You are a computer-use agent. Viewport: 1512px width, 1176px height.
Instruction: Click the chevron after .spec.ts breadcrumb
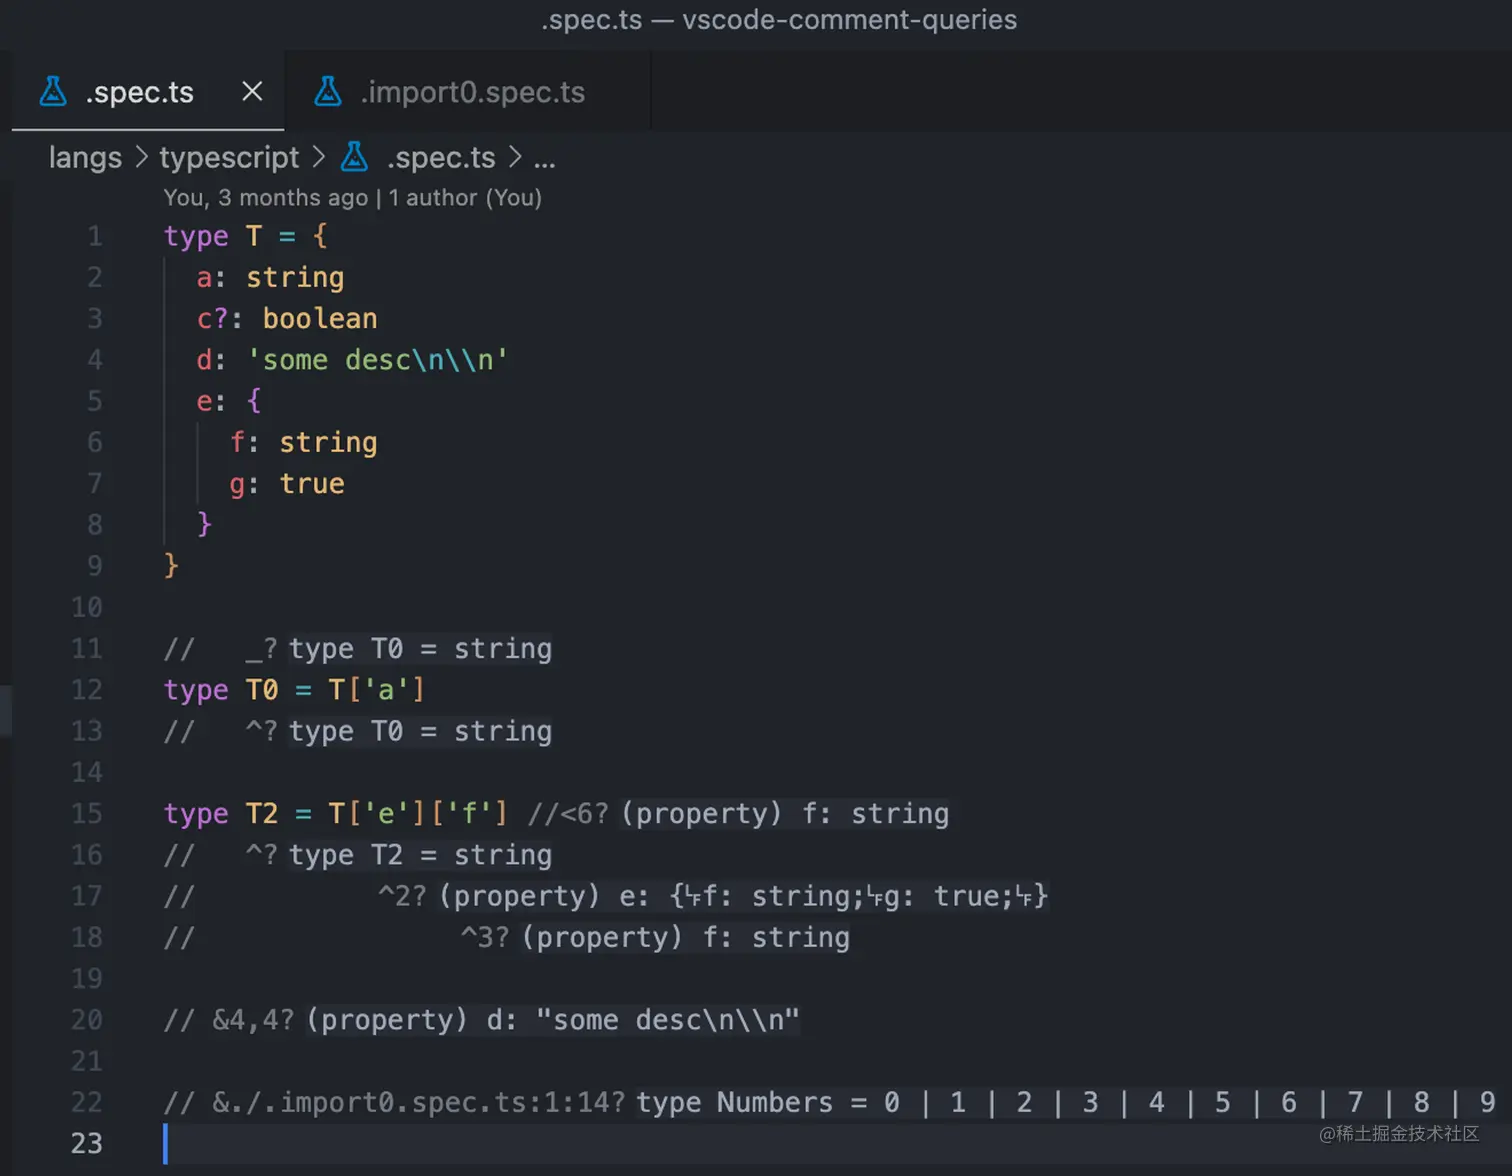point(514,157)
